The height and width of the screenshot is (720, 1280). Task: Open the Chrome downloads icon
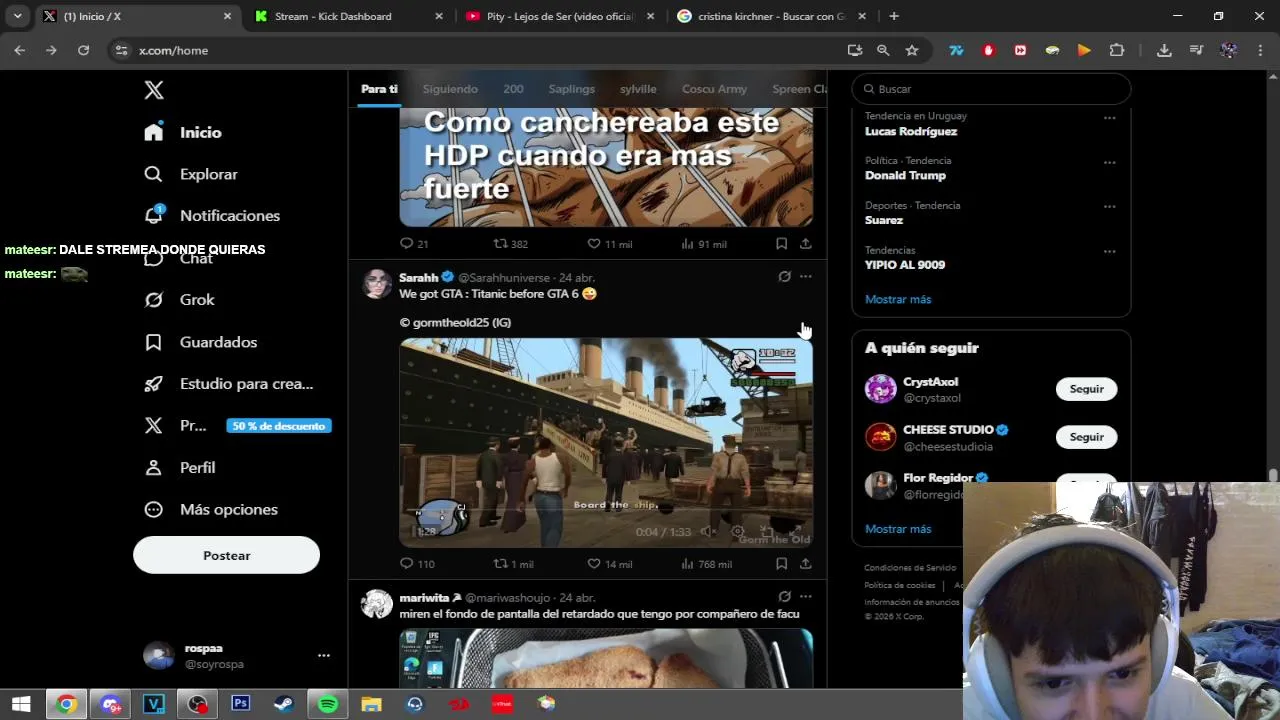point(1164,50)
